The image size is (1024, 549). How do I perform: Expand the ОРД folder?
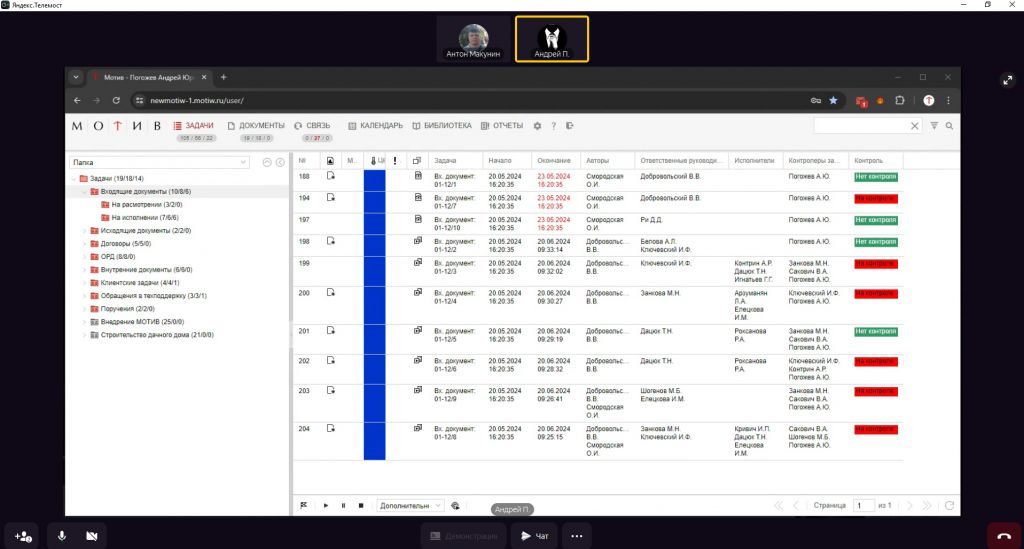click(84, 257)
